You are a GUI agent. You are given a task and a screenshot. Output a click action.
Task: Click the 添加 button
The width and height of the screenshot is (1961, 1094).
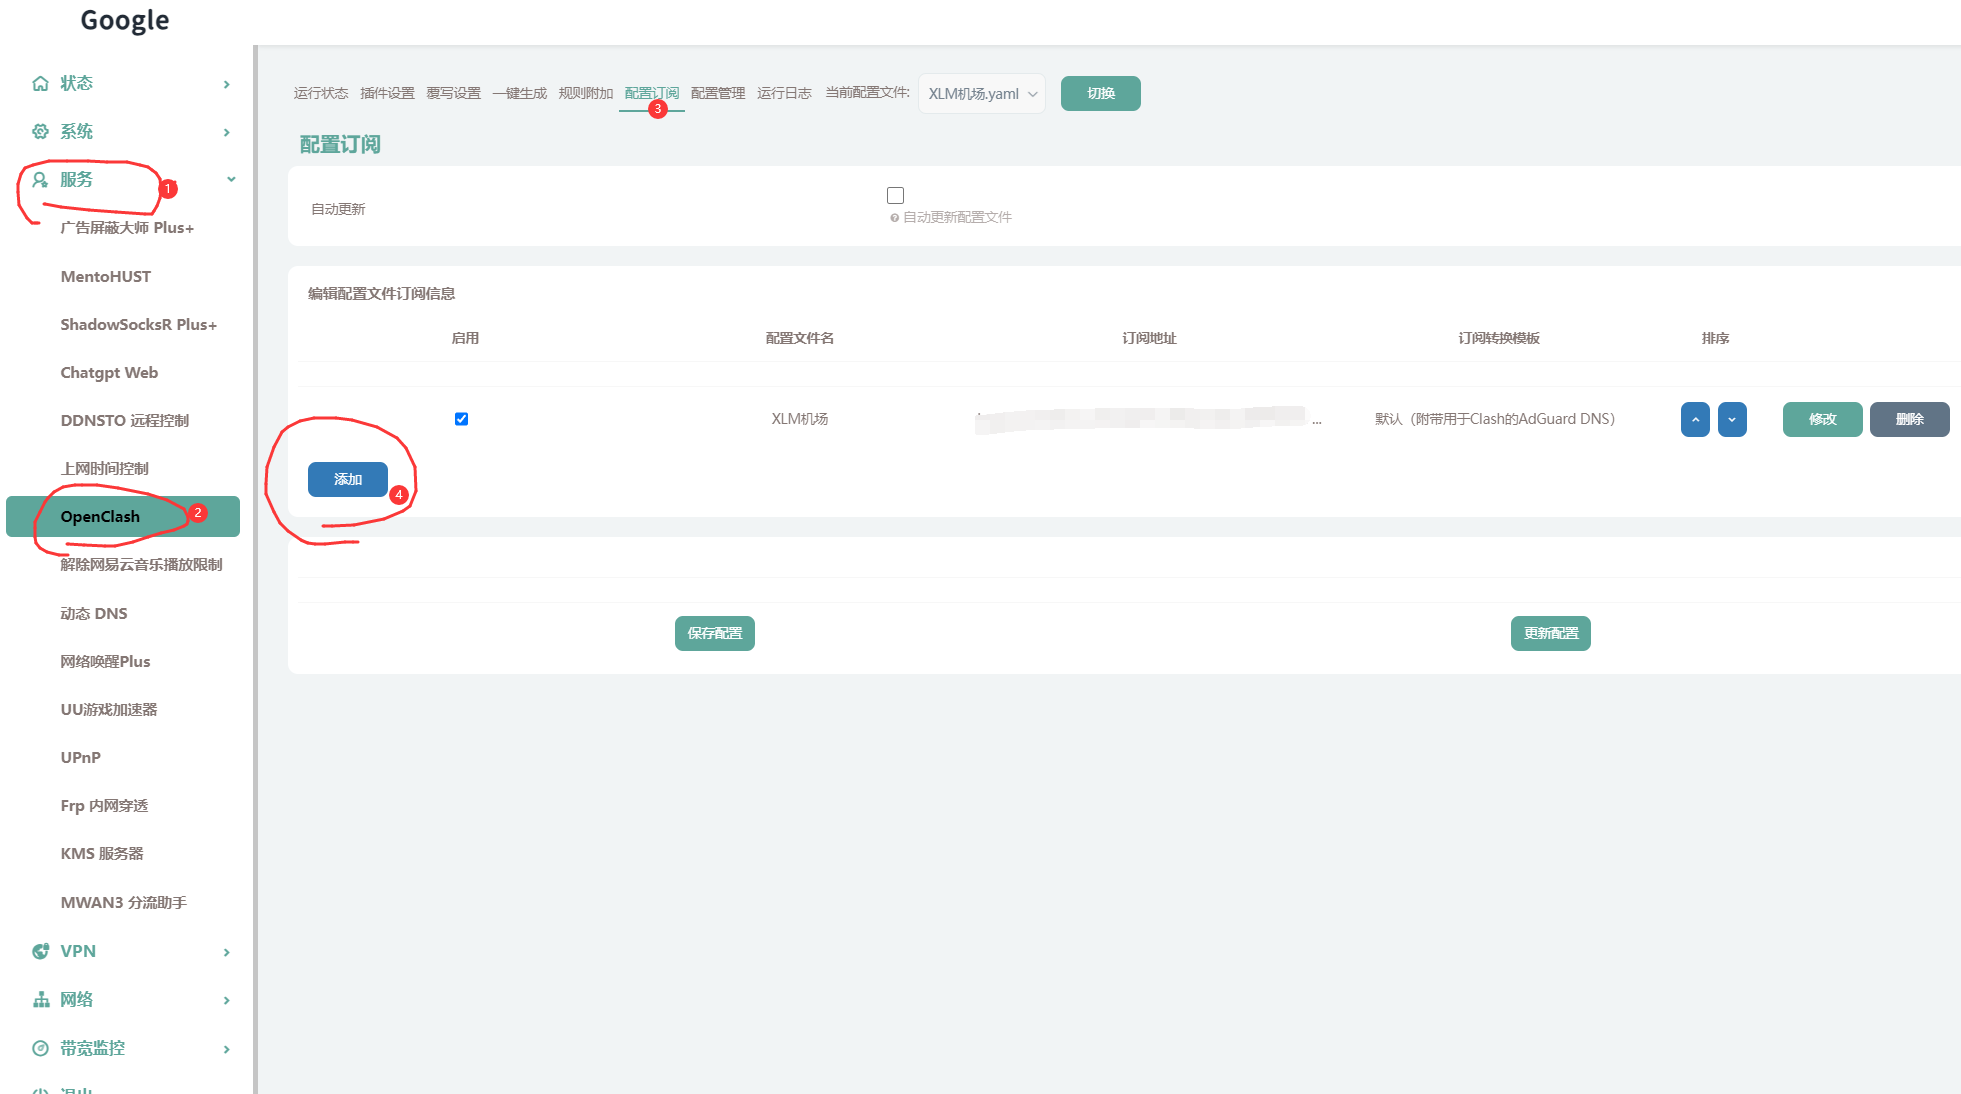point(347,480)
